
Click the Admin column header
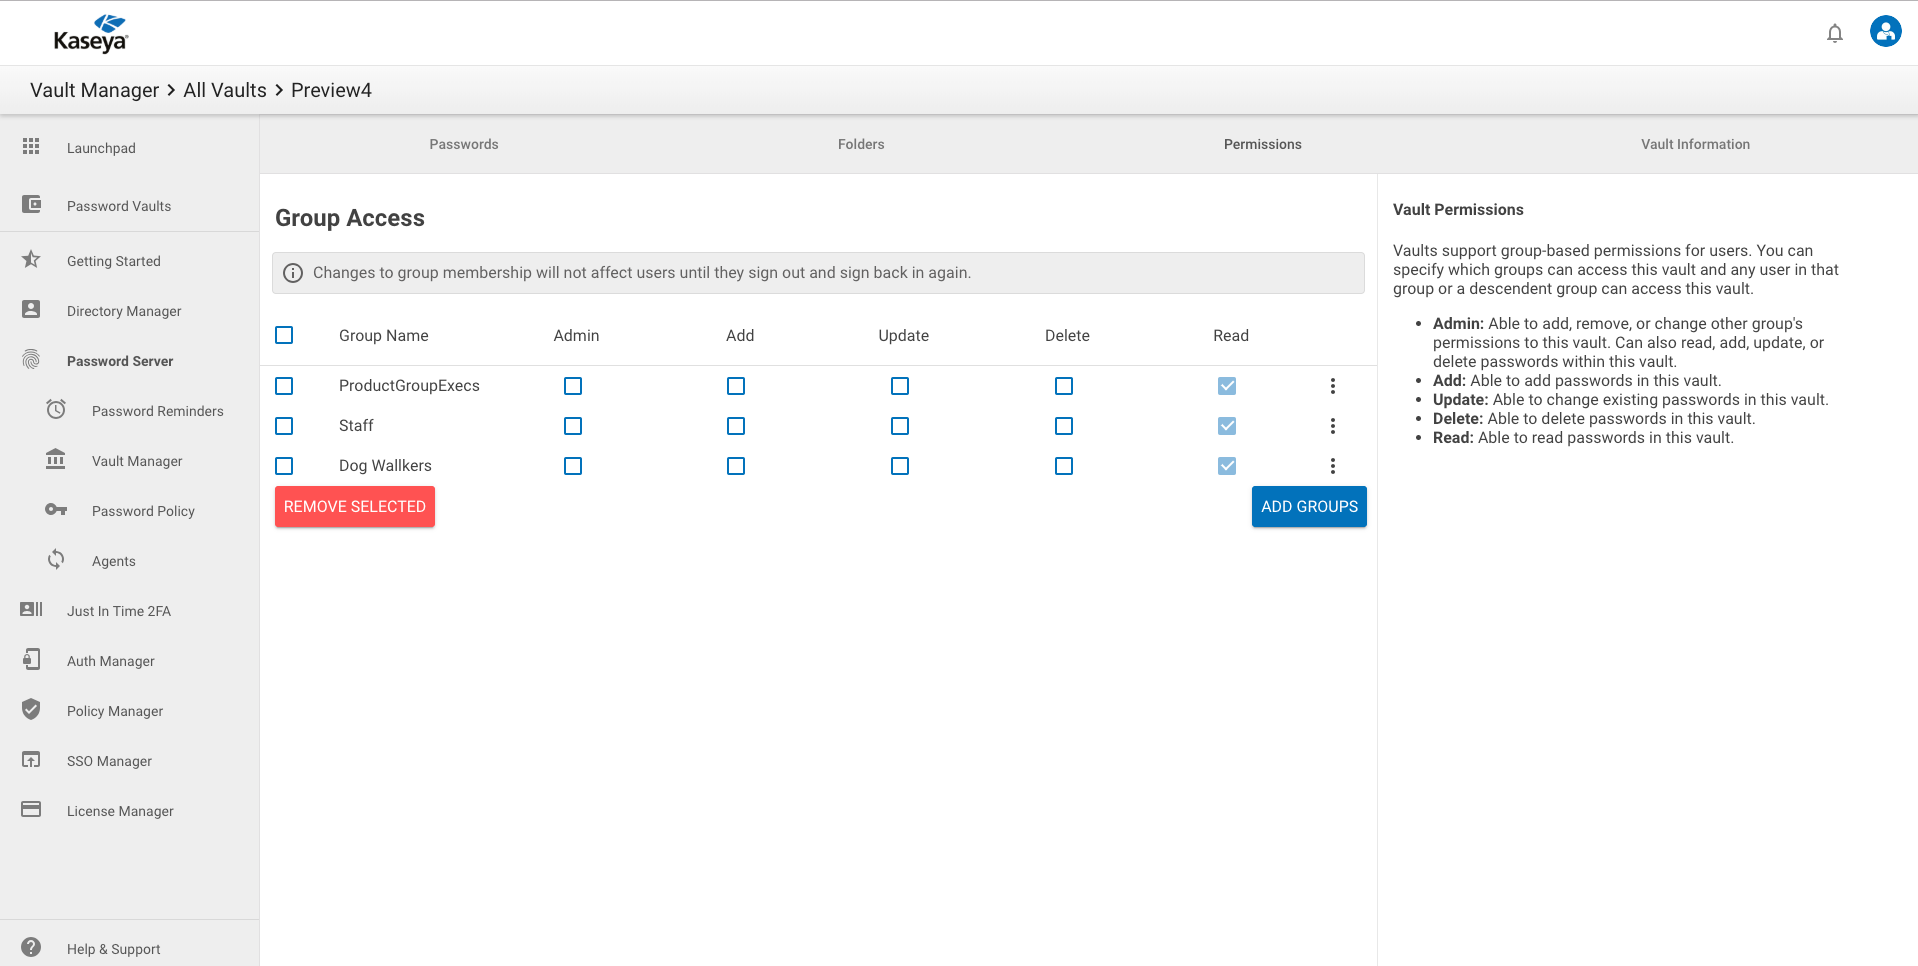[x=576, y=336]
